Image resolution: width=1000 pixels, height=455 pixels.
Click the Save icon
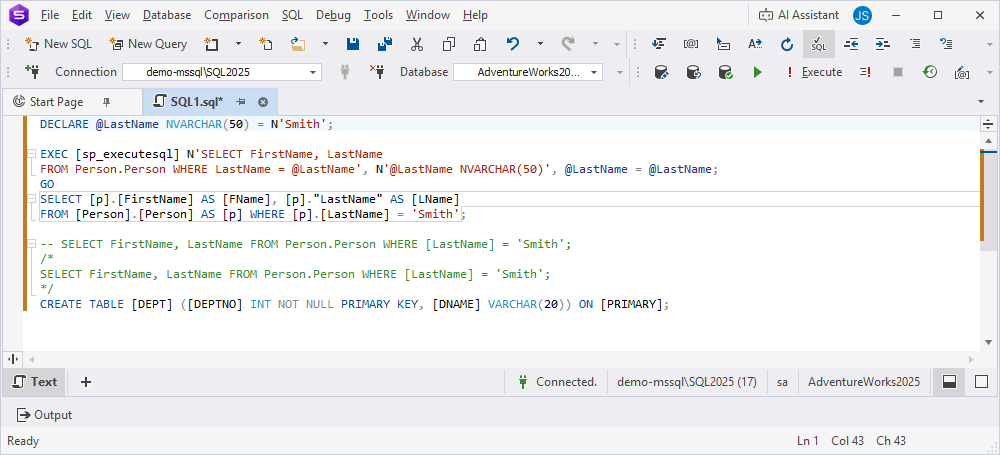353,44
